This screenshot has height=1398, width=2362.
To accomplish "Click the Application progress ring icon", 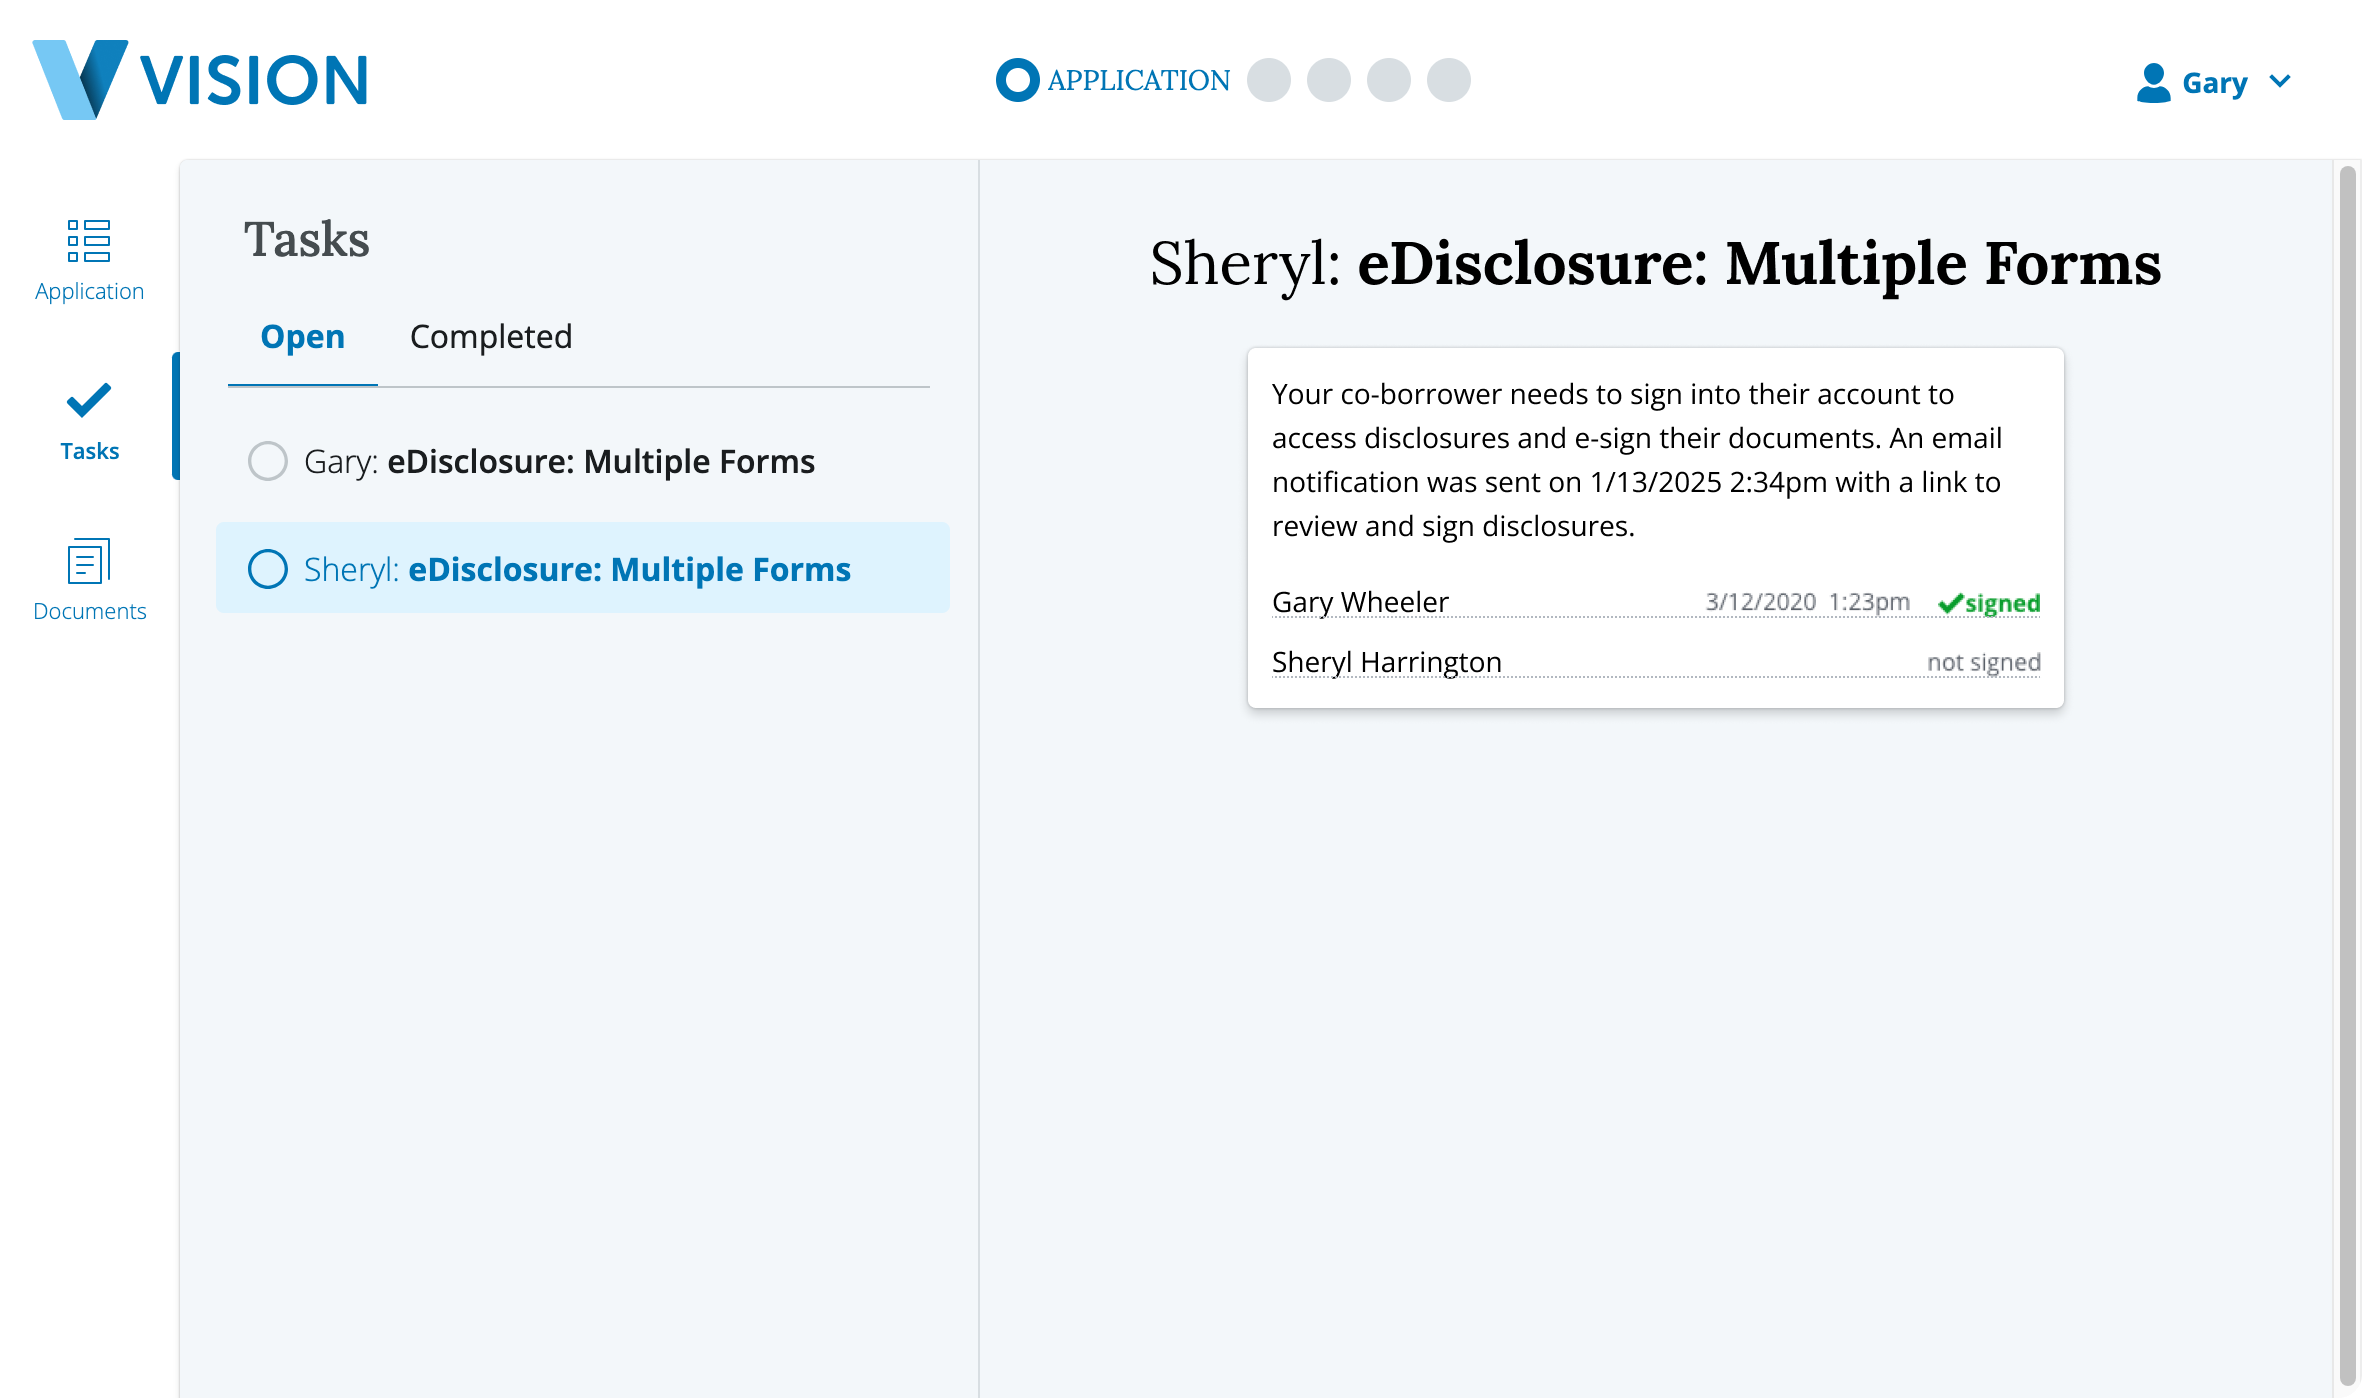I will 1017,80.
